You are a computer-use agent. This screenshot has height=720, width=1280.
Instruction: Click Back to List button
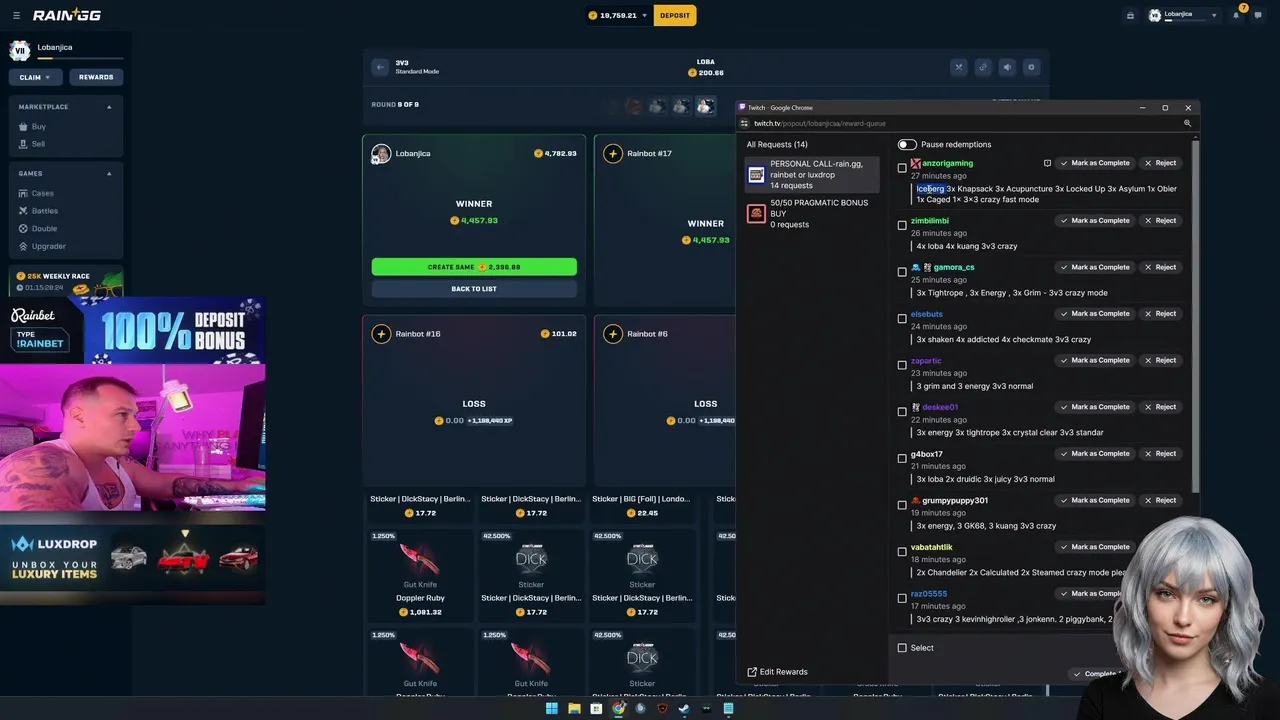coord(474,289)
